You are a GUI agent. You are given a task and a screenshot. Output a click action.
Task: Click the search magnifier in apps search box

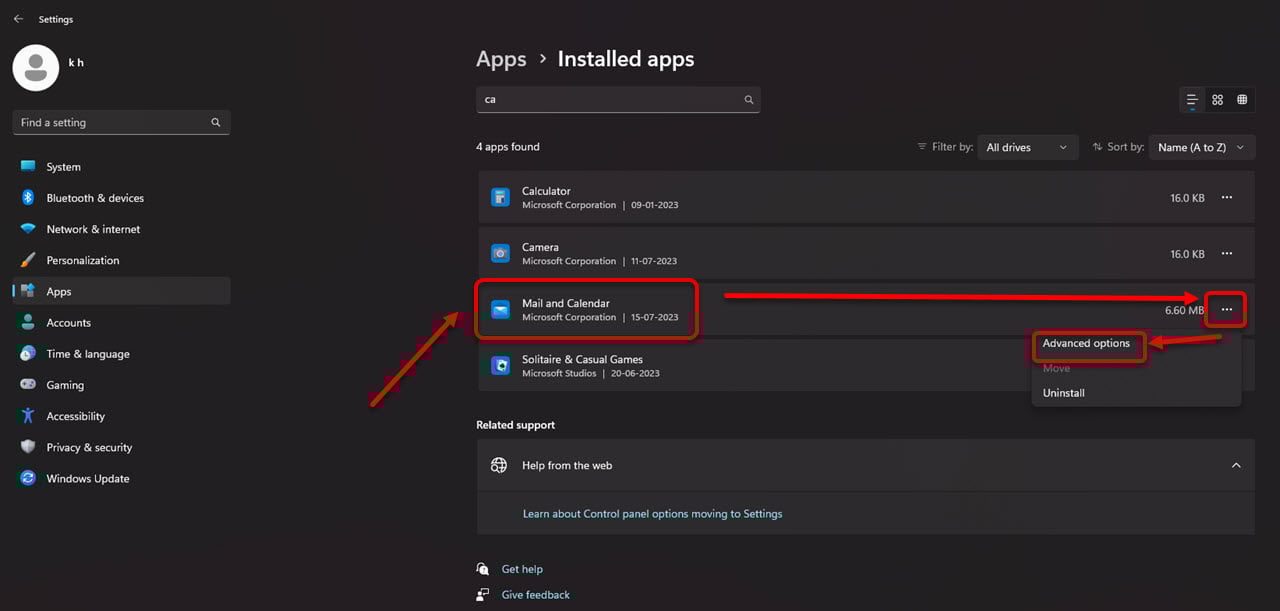click(x=748, y=100)
